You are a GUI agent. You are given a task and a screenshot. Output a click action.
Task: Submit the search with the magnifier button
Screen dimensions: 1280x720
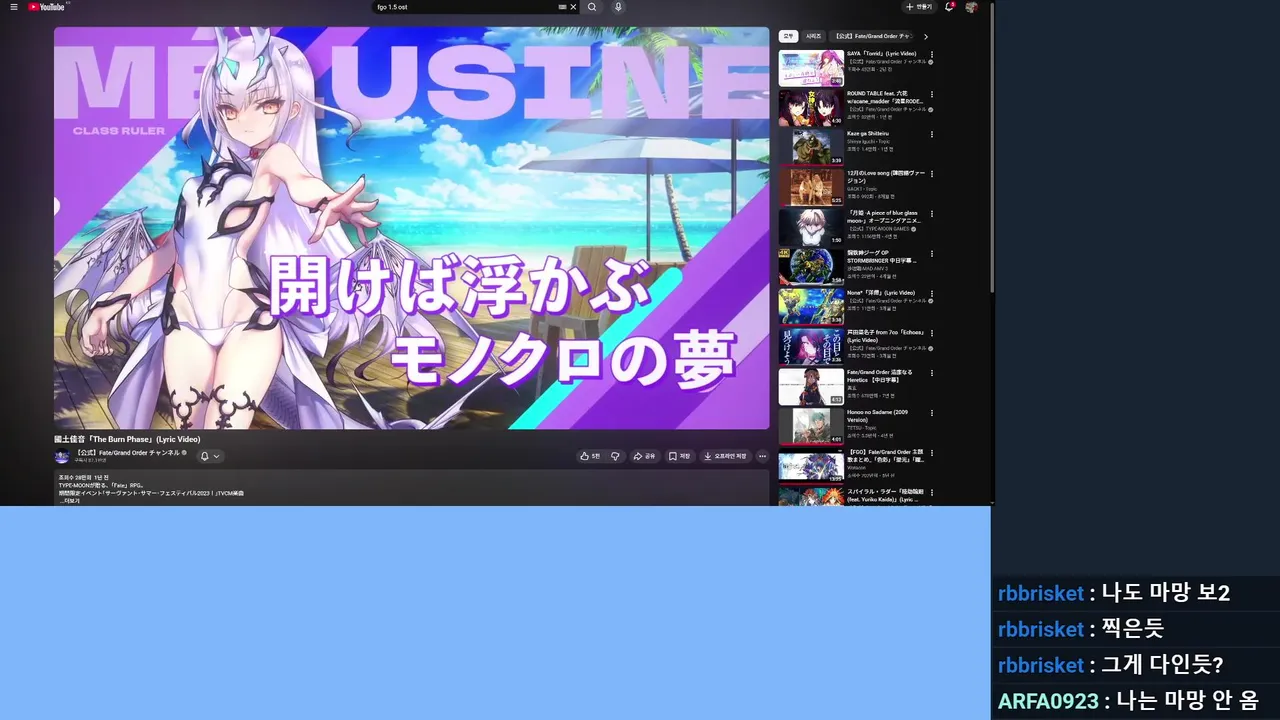[x=592, y=7]
